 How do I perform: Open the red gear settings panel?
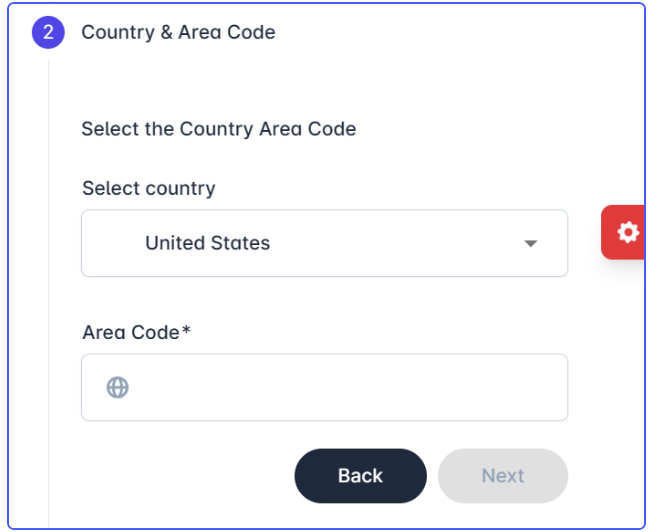623,232
